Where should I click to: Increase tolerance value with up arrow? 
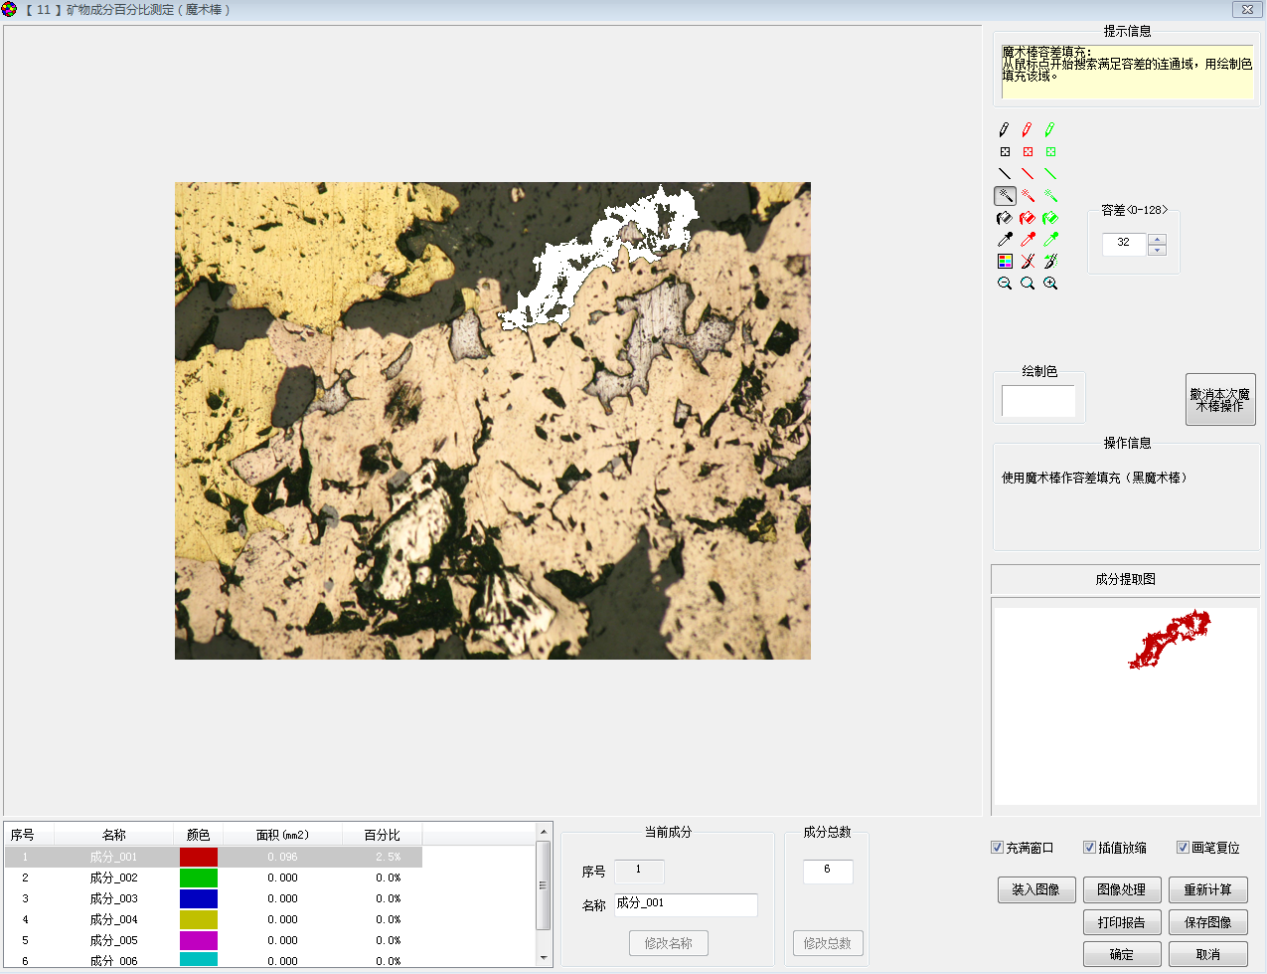pyautogui.click(x=1157, y=239)
